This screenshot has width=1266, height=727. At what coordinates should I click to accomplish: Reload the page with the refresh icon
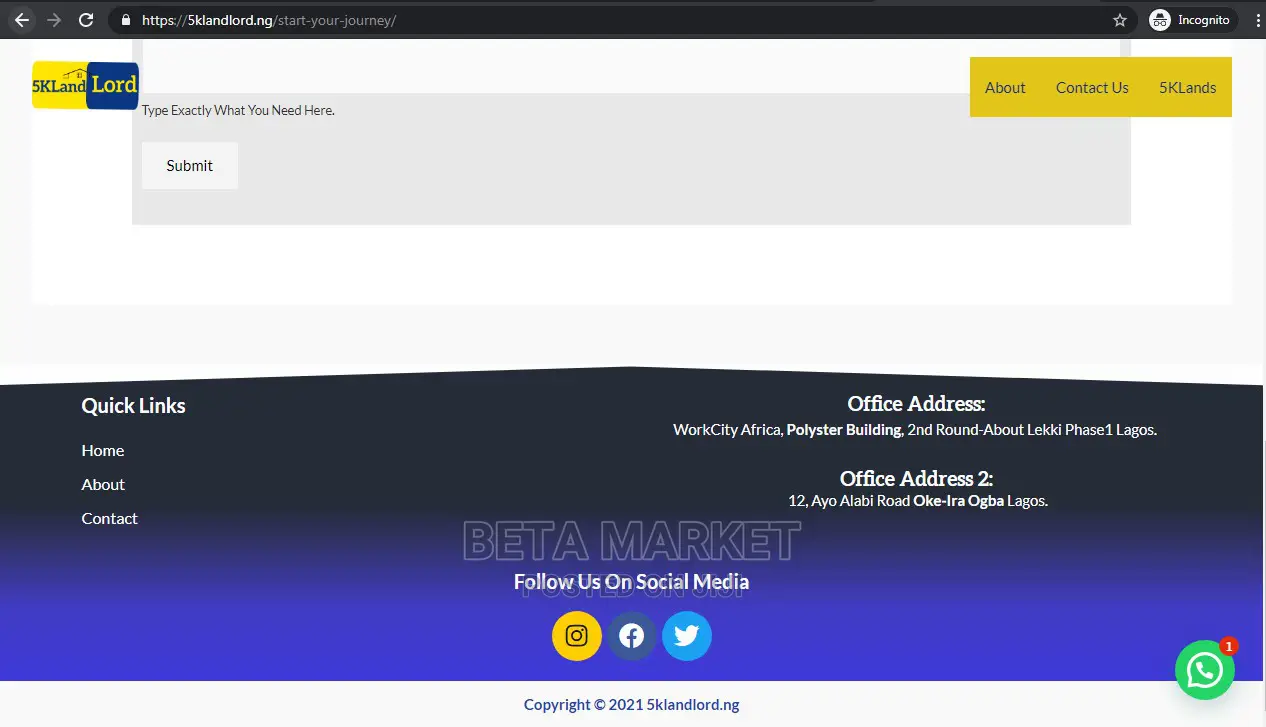click(x=86, y=20)
